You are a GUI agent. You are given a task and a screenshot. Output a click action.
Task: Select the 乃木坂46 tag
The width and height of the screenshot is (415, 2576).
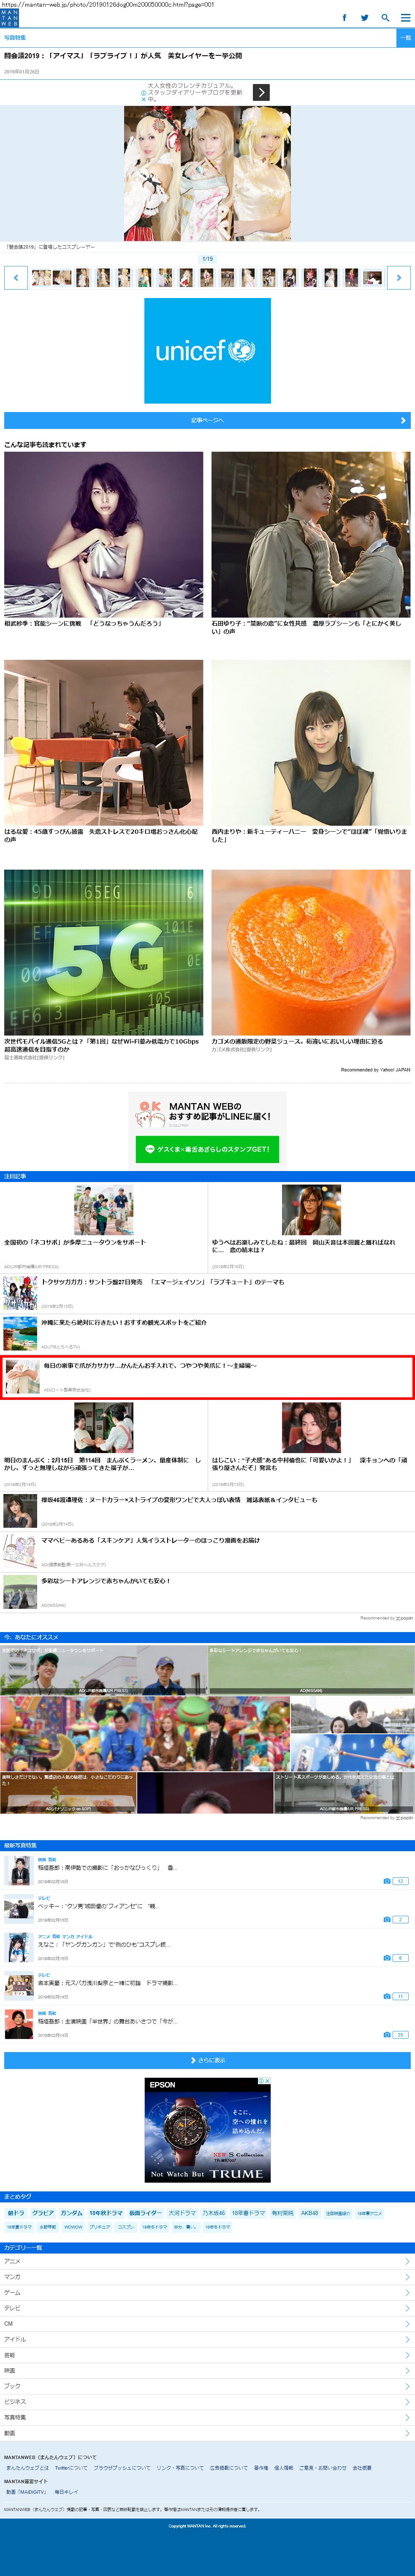(214, 2213)
